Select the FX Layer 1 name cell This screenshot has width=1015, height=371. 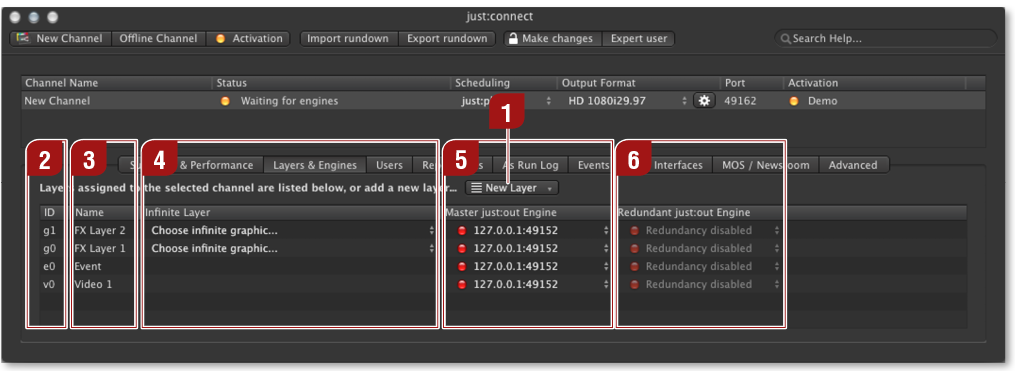100,249
